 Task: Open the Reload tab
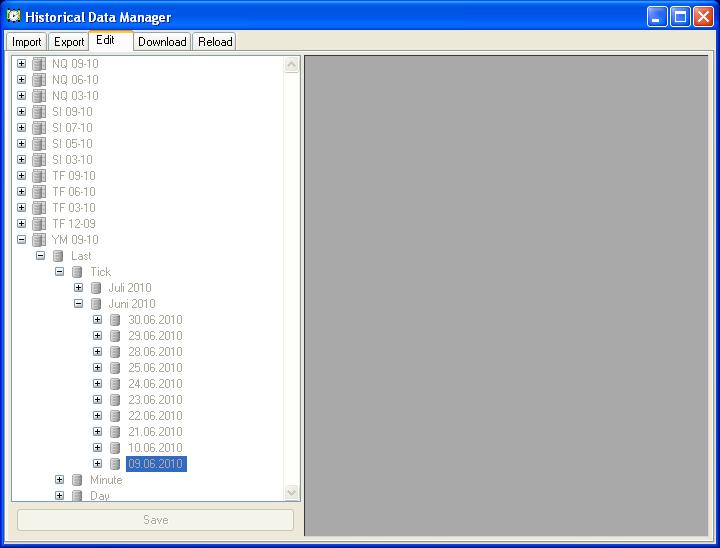pos(215,42)
